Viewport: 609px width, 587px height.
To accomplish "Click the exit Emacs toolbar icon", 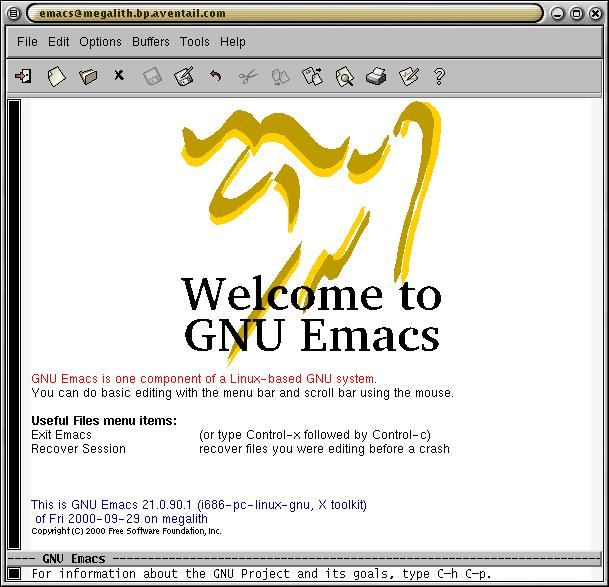I will [23, 76].
